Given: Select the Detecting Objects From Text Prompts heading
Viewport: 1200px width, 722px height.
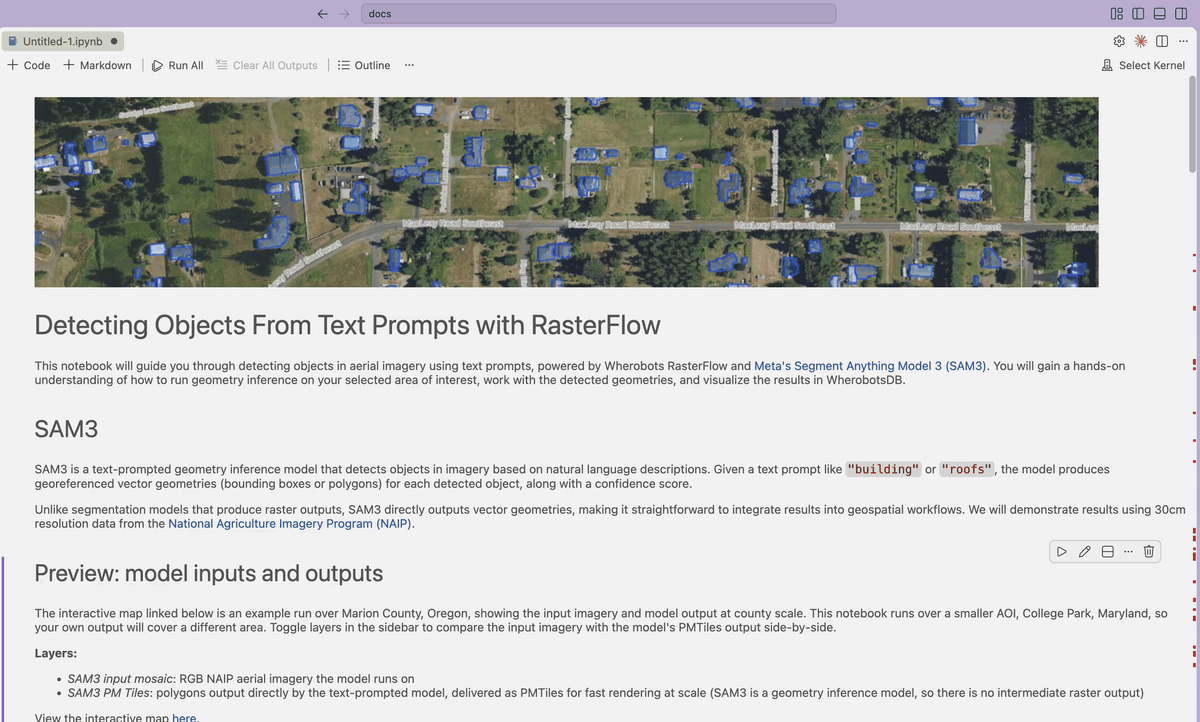Looking at the screenshot, I should (347, 326).
